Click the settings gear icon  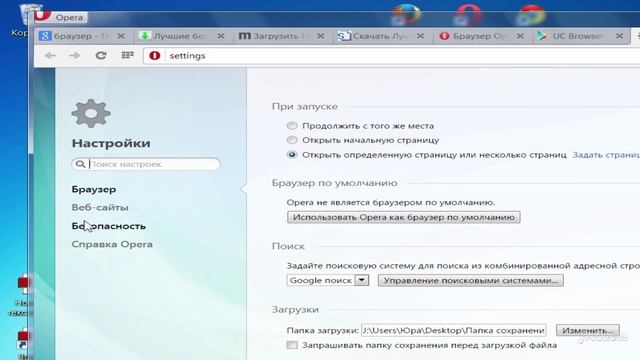coord(91,113)
